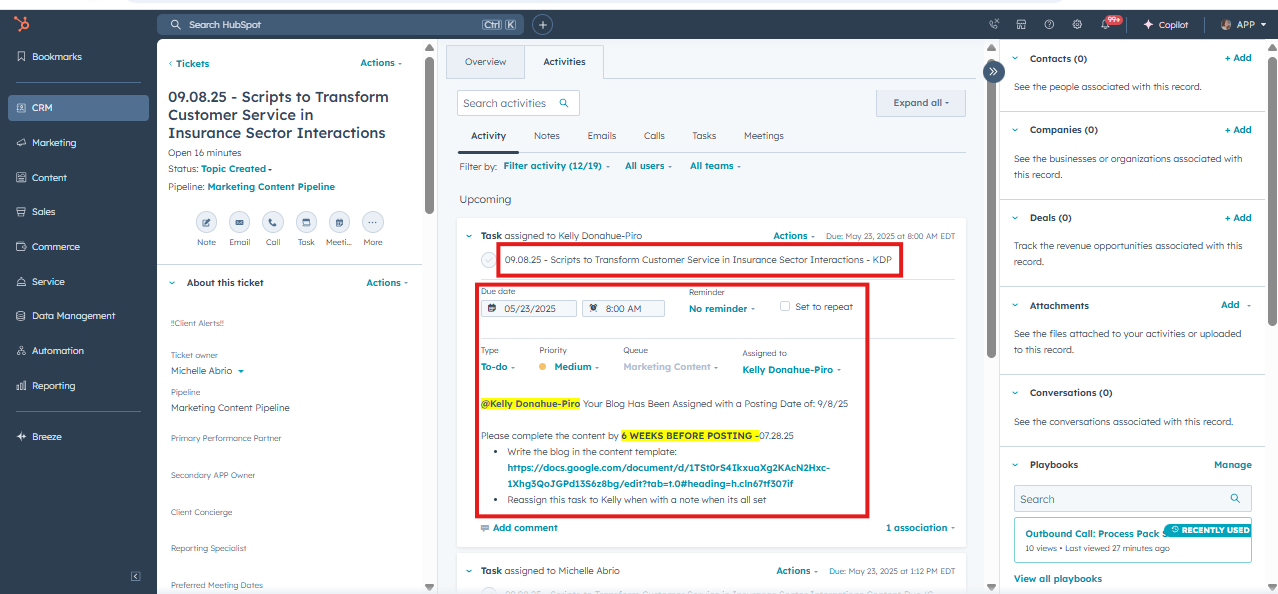Click the Add comment link
This screenshot has width=1278, height=594.
click(525, 528)
